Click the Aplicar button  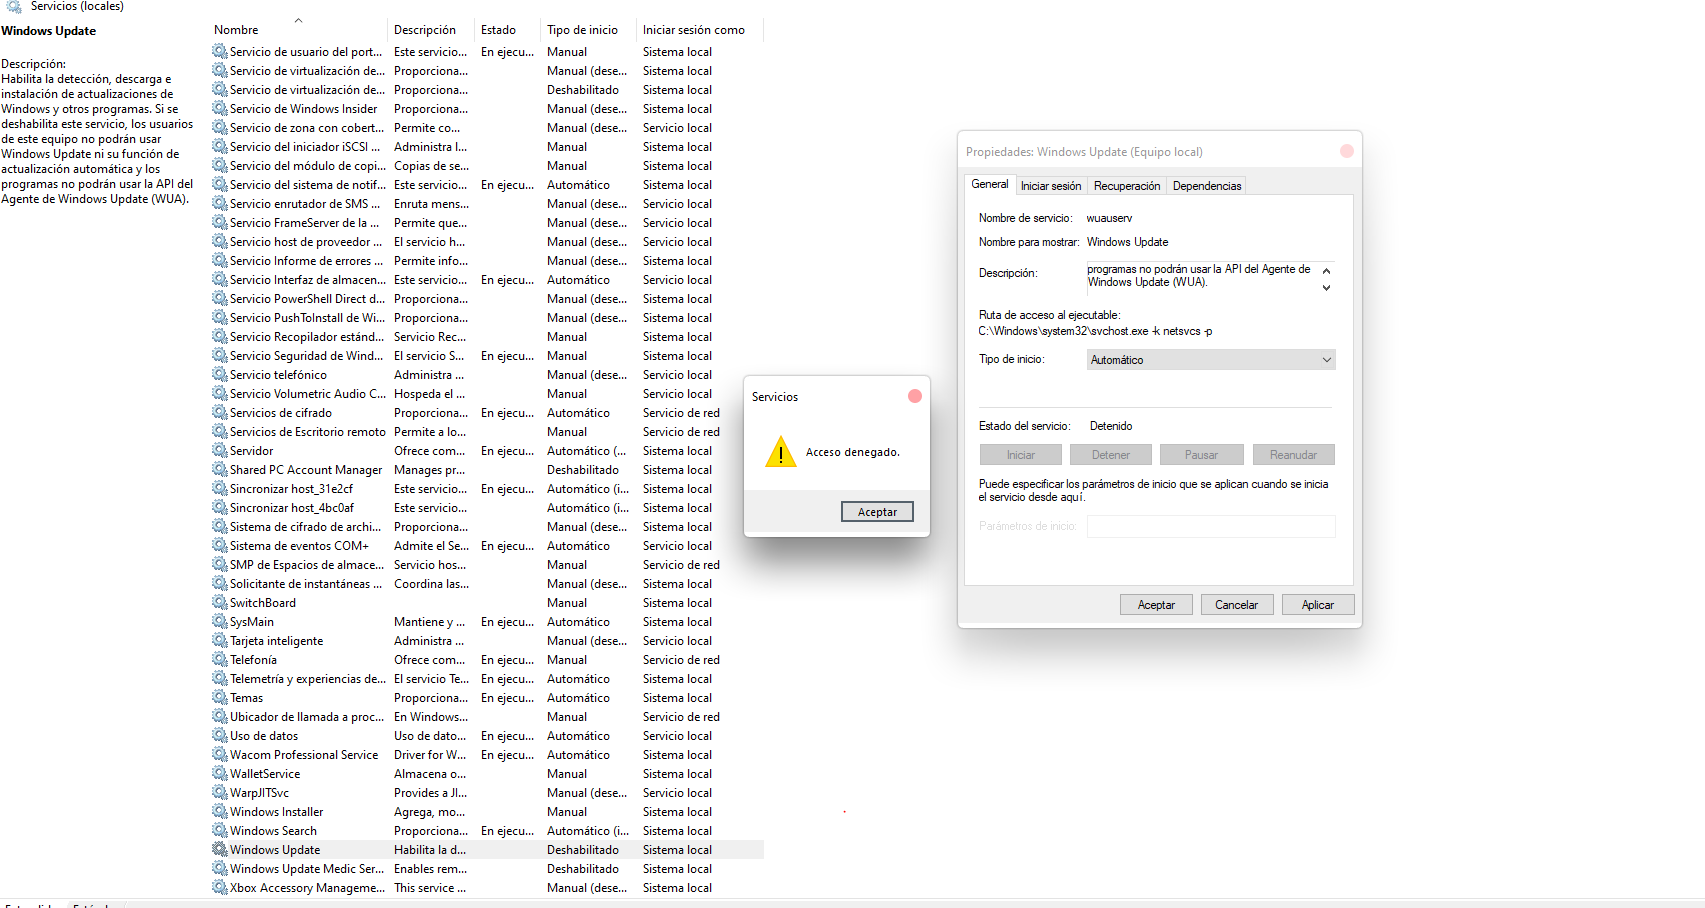pyautogui.click(x=1318, y=605)
